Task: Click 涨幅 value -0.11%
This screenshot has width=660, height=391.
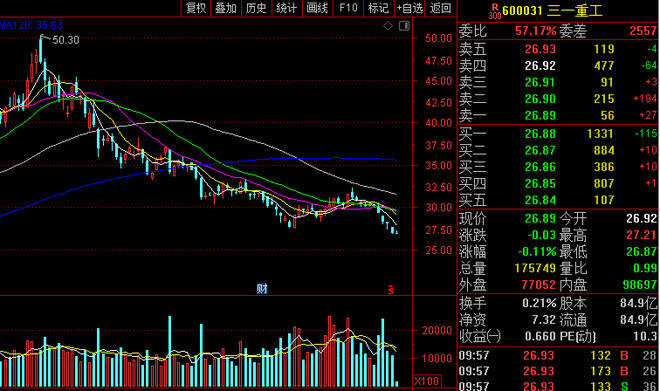Action: [537, 252]
